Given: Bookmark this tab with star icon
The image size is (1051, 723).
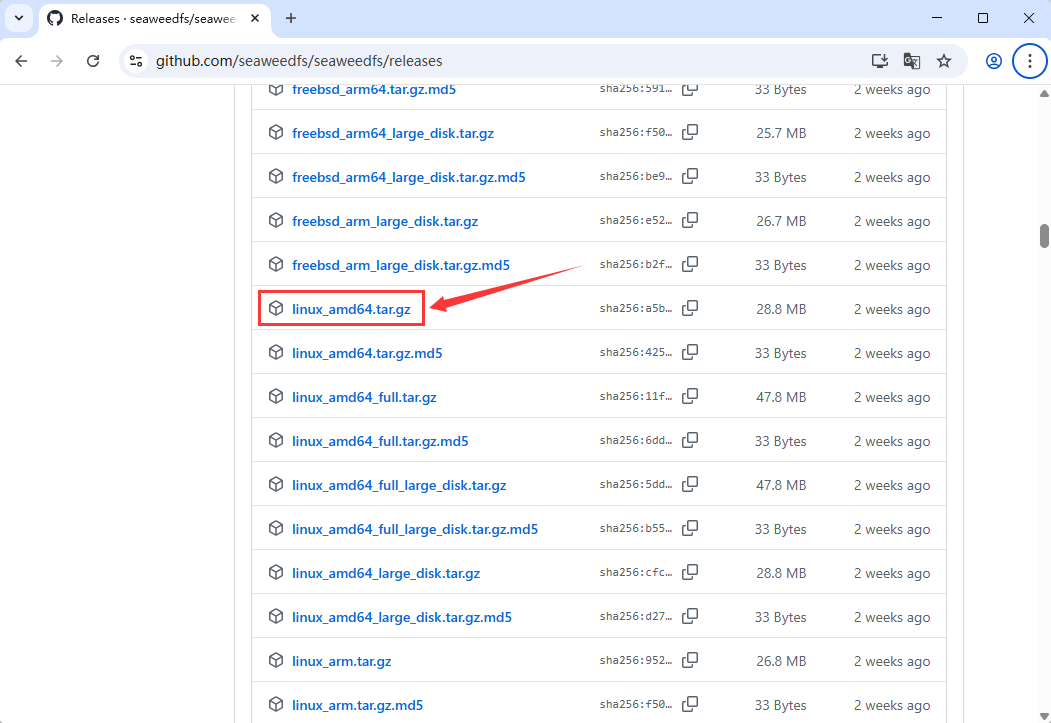Looking at the screenshot, I should [x=944, y=61].
